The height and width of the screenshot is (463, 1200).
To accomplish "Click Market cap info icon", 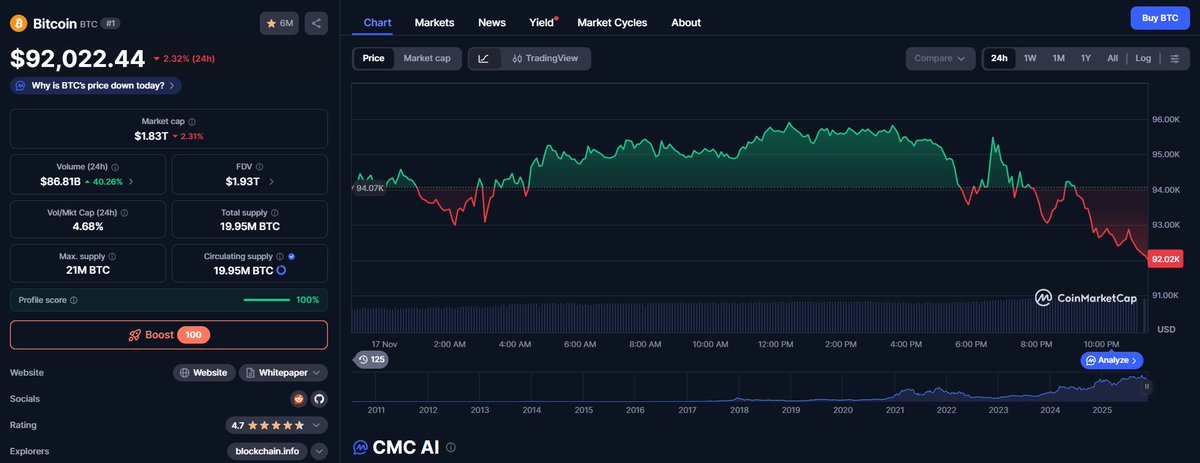I will pos(192,121).
